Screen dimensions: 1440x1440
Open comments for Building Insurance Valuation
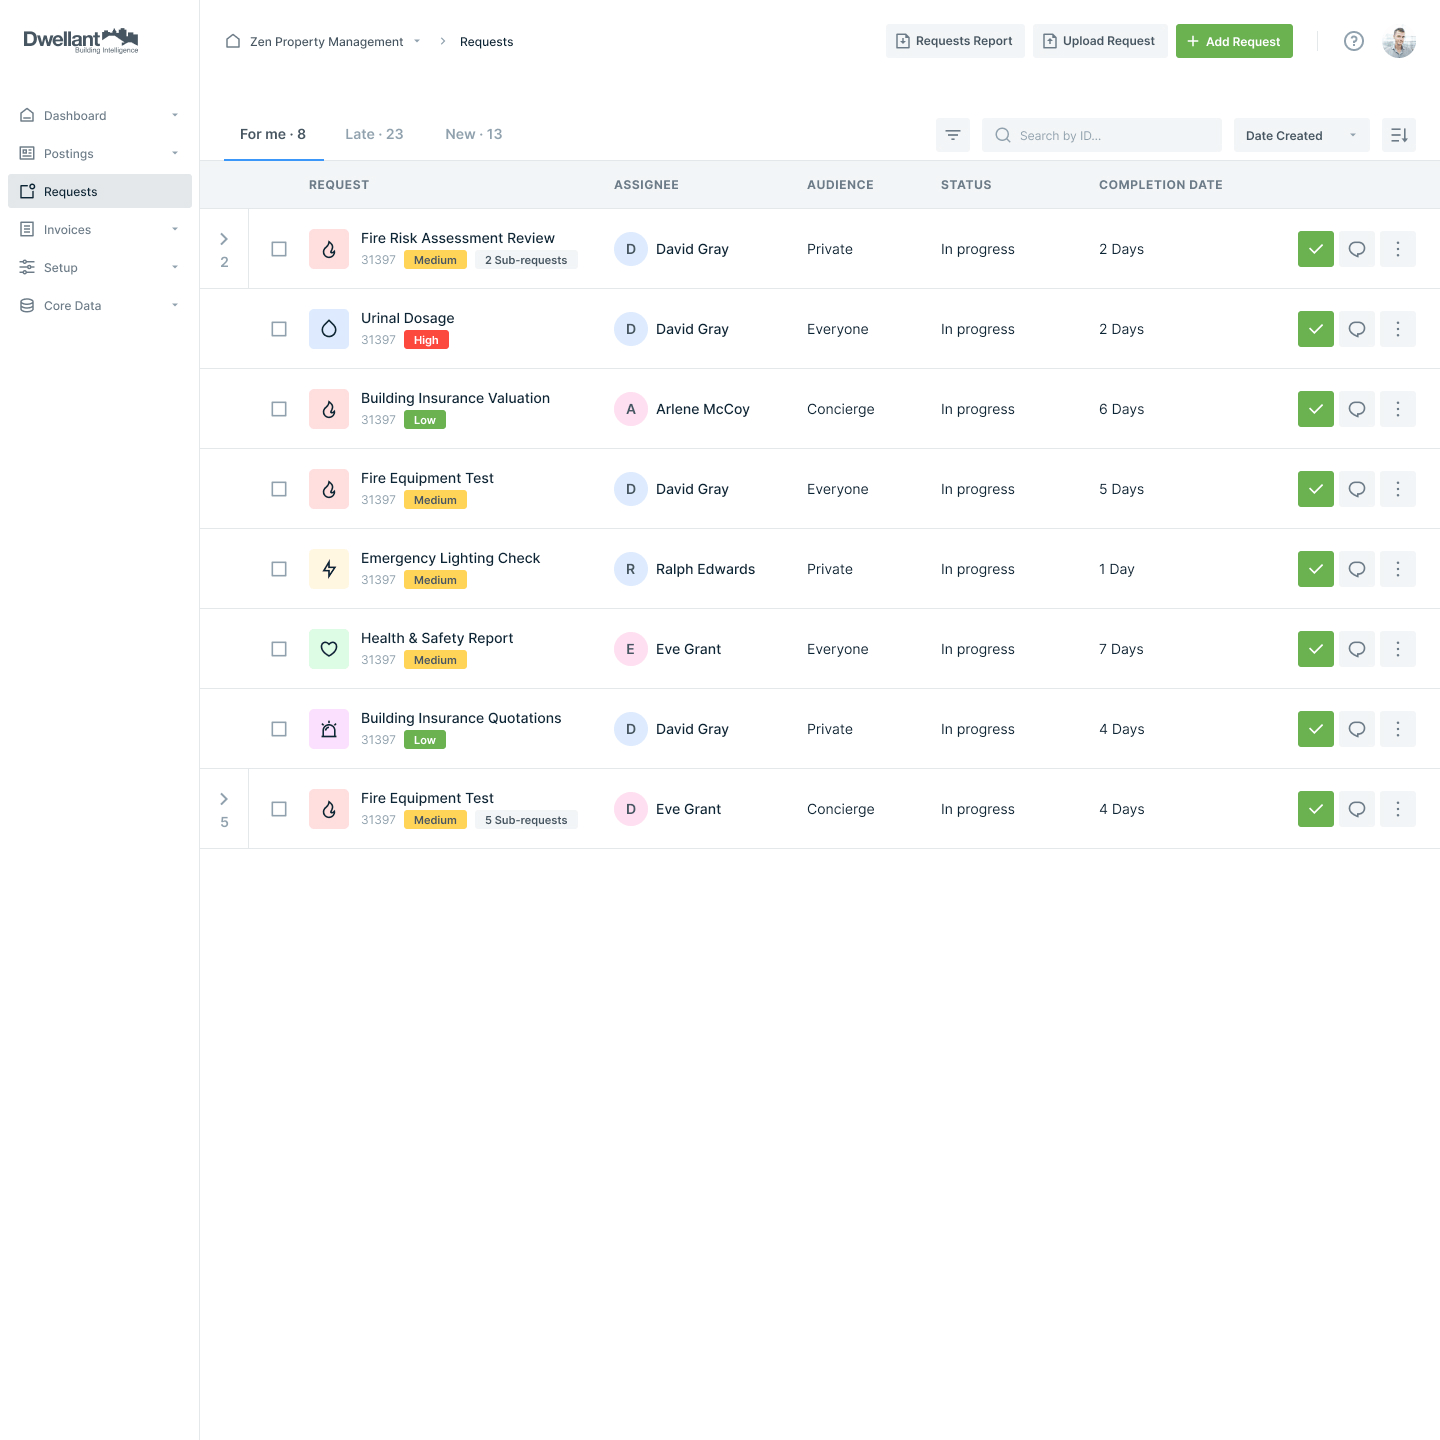pyautogui.click(x=1356, y=409)
